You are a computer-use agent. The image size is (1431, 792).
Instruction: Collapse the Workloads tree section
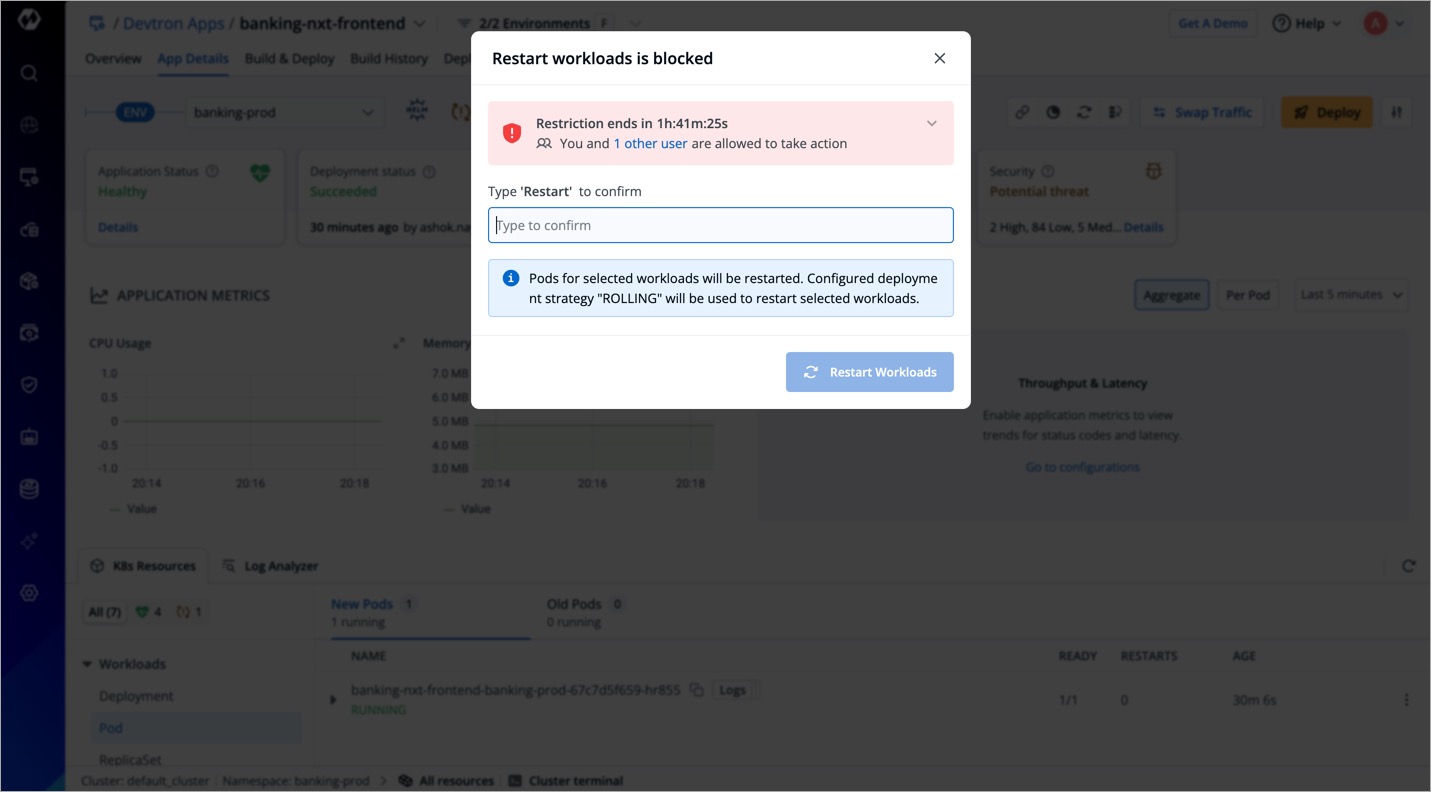[88, 664]
